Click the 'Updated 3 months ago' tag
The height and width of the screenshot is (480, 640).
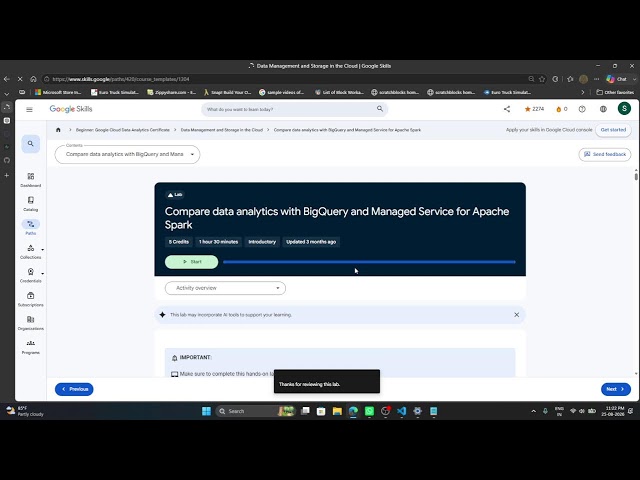pos(311,242)
